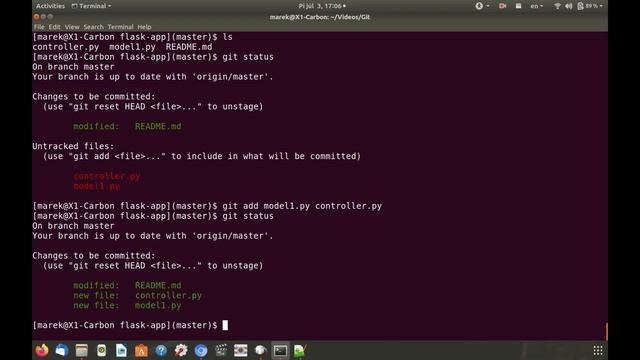Image resolution: width=640 pixels, height=360 pixels.
Task: Click 'new file: model1.py' line
Action: tap(127, 305)
